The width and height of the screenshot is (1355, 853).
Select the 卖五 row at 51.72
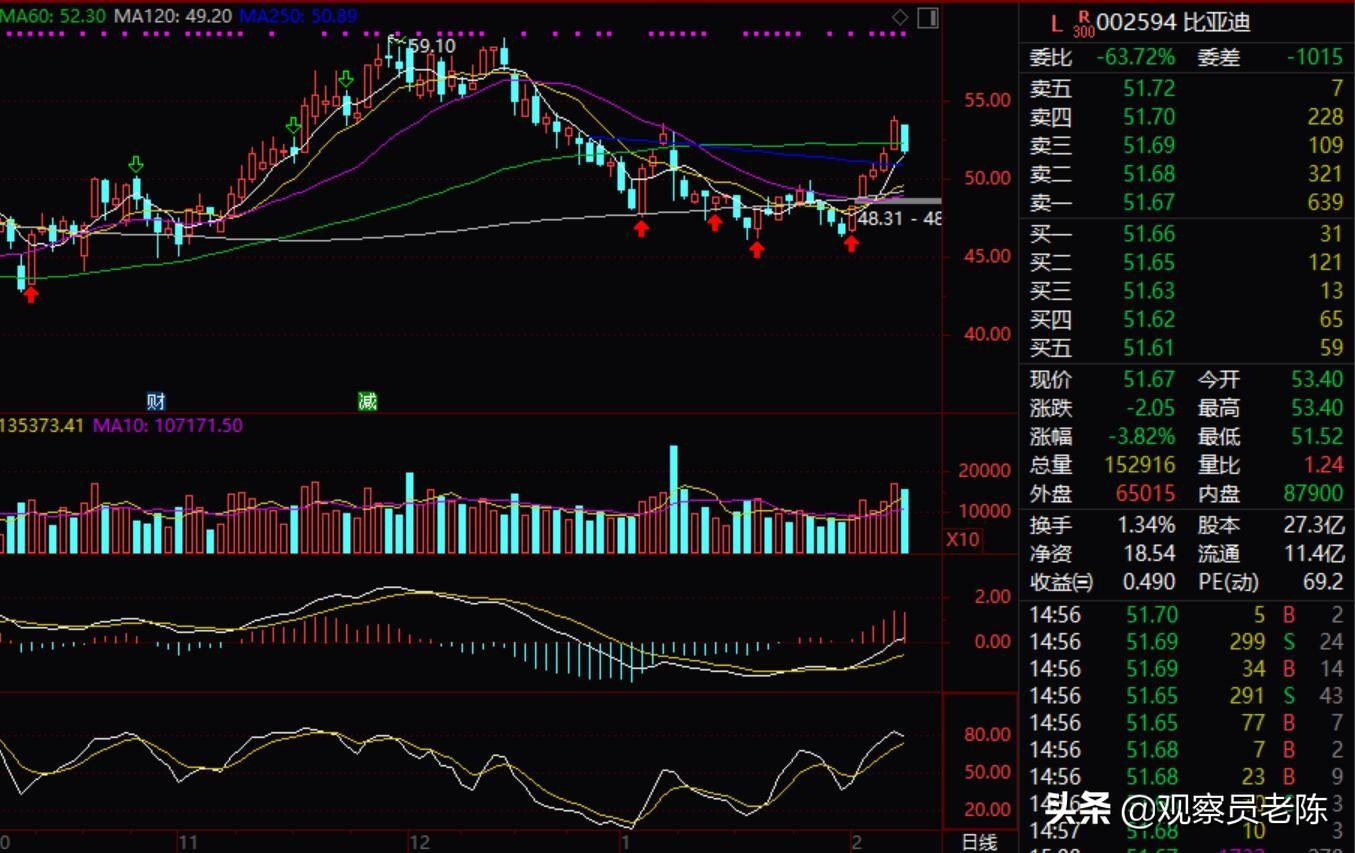[1149, 89]
